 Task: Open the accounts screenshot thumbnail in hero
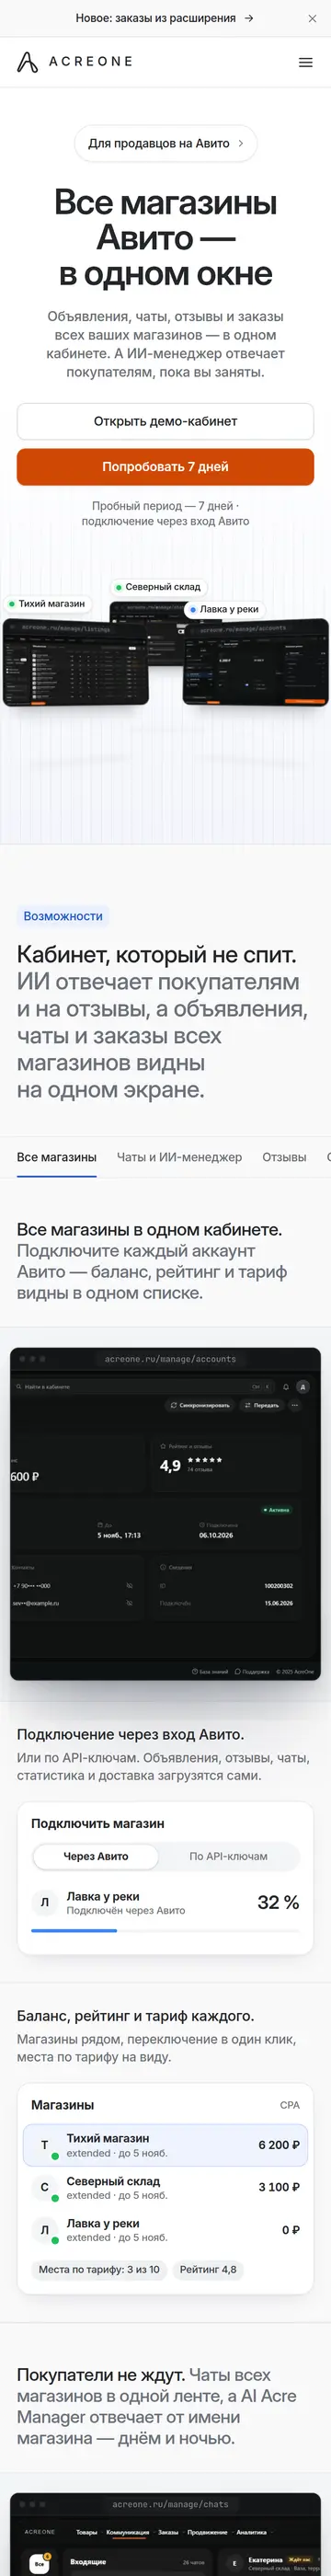point(256,663)
